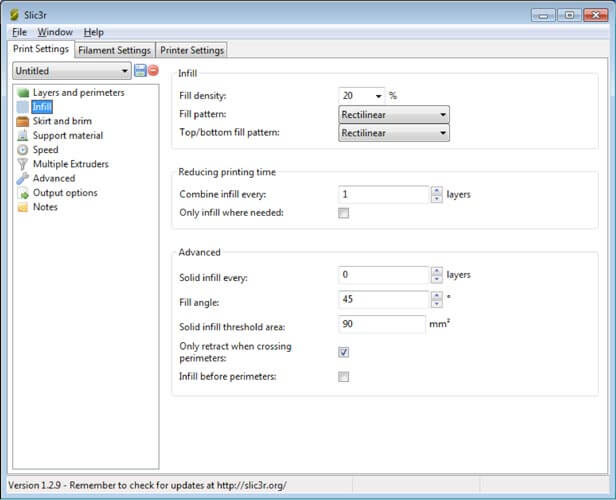This screenshot has width=616, height=500.
Task: Open the File menu
Action: [20, 32]
